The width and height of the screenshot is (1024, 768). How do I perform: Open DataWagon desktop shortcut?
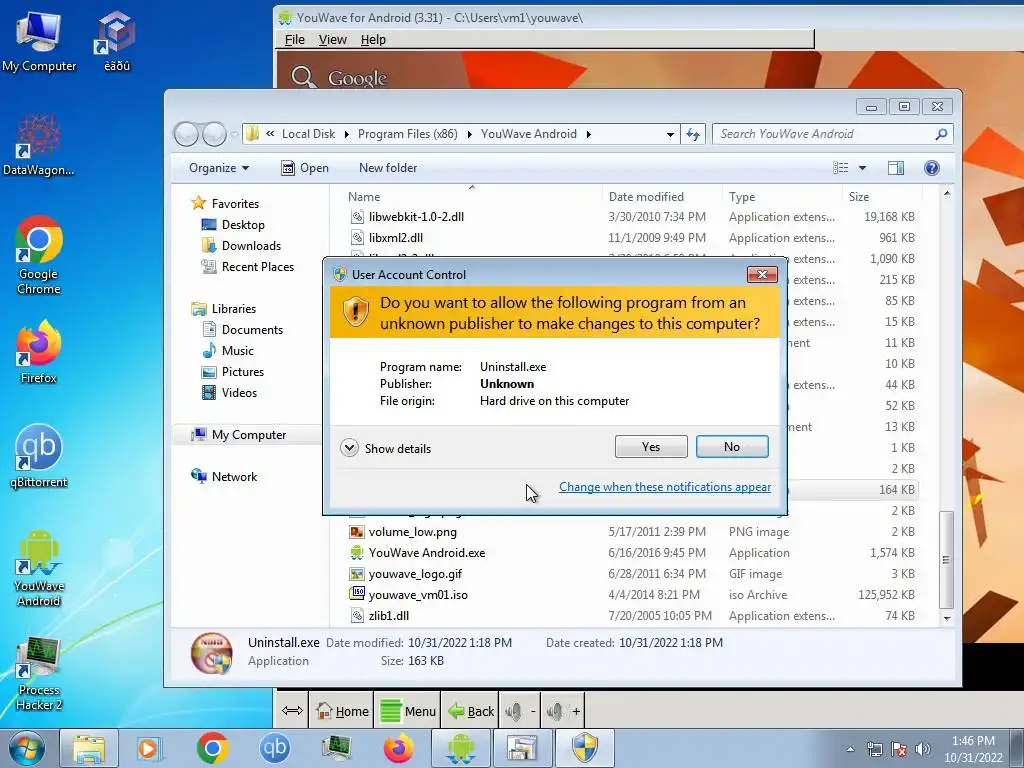click(x=39, y=146)
